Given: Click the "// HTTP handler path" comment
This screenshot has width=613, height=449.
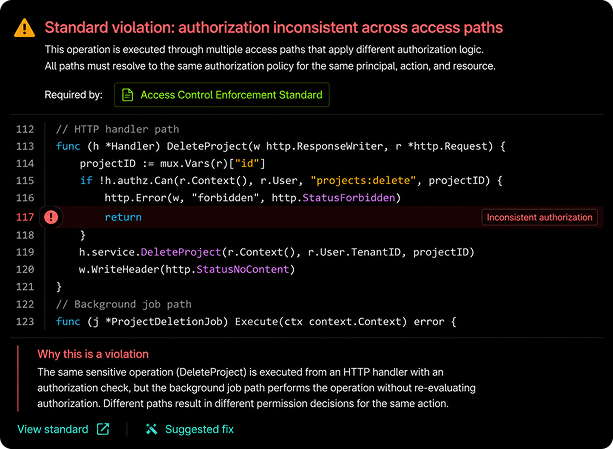Looking at the screenshot, I should pyautogui.click(x=117, y=129).
